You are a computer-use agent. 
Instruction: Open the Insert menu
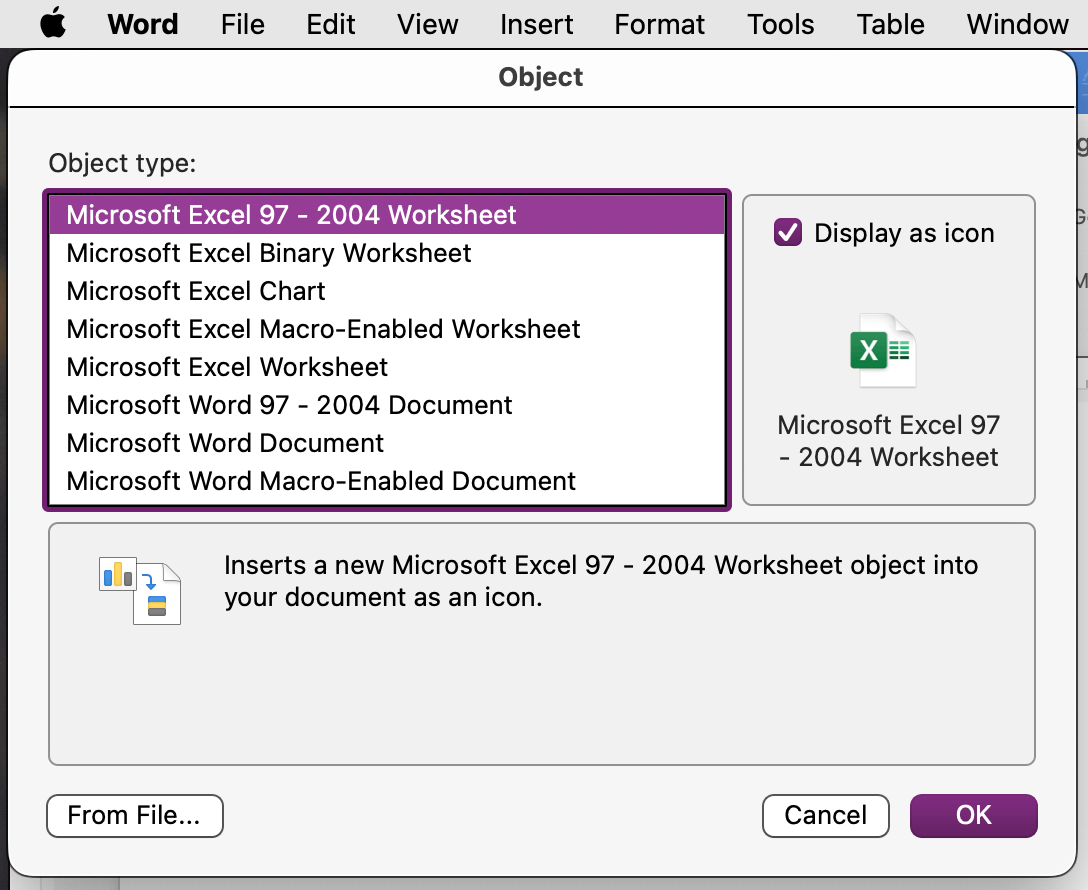click(537, 24)
